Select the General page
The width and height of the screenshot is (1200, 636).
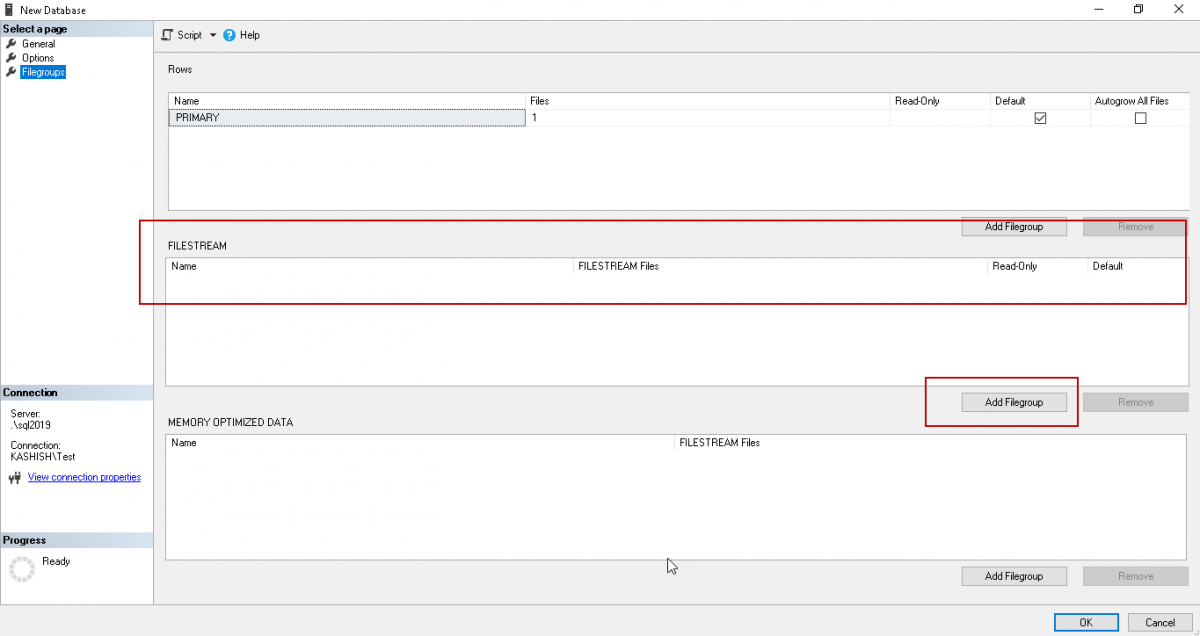(38, 44)
